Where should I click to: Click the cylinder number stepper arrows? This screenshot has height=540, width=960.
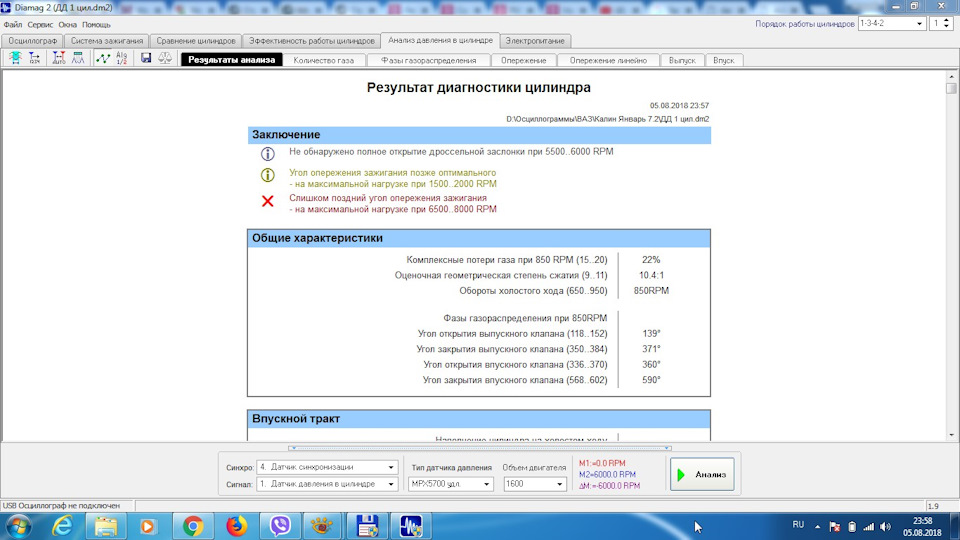947,23
